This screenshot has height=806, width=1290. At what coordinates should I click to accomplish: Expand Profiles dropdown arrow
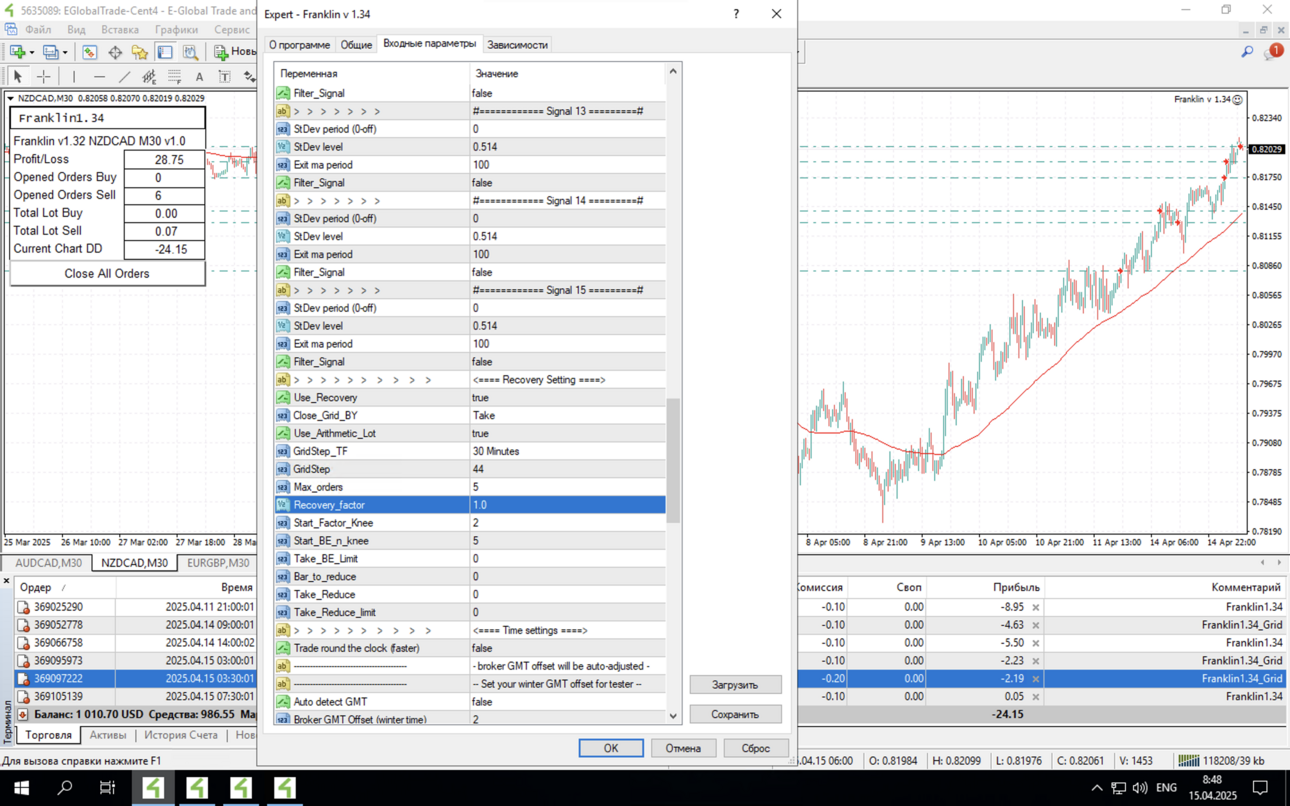[65, 52]
